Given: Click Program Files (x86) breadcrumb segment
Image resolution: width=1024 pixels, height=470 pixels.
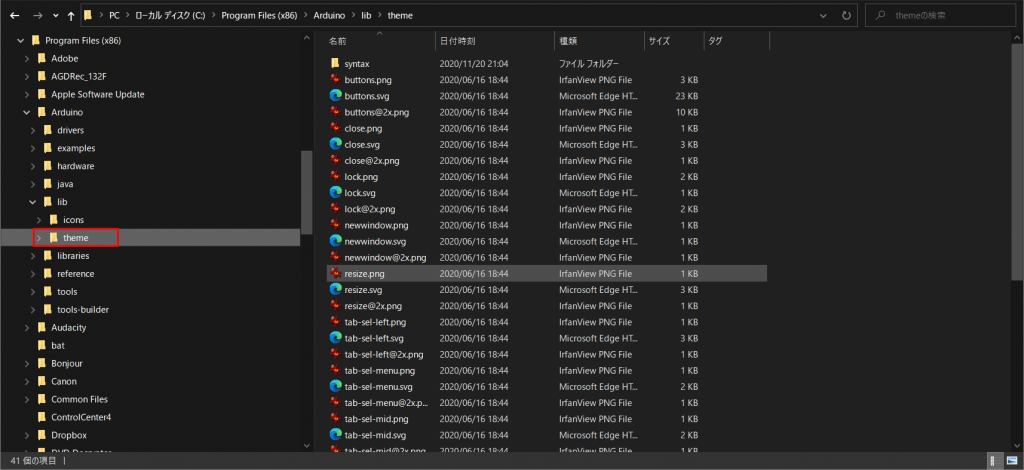Looking at the screenshot, I should tap(258, 16).
